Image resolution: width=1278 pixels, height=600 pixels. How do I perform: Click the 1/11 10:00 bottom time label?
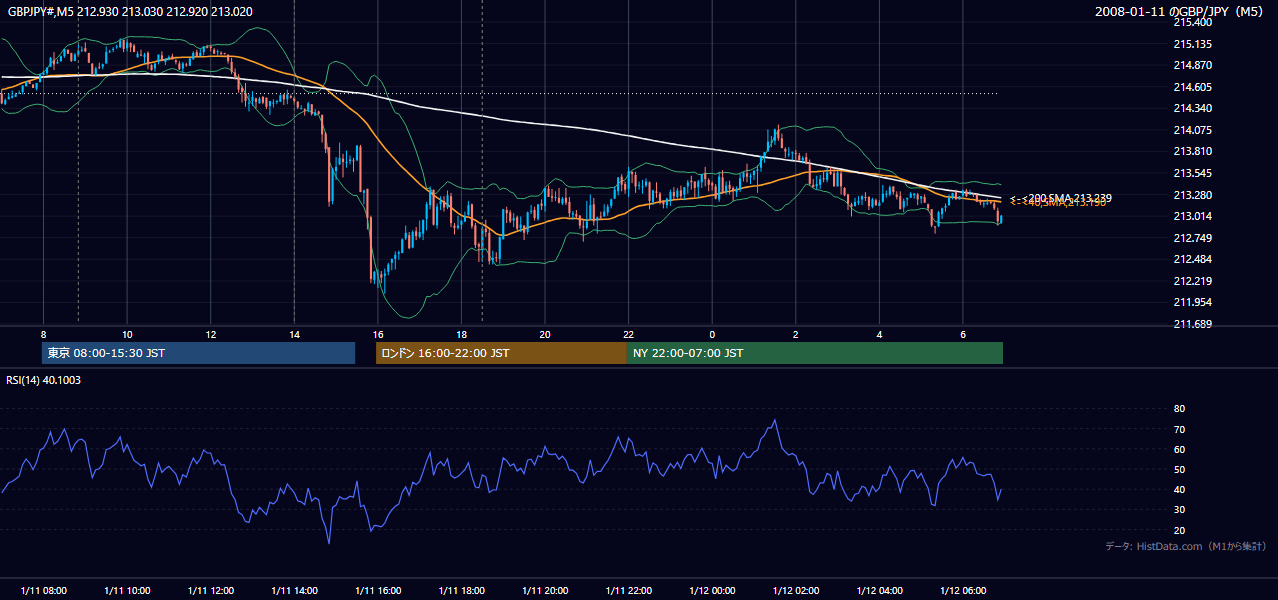point(127,591)
